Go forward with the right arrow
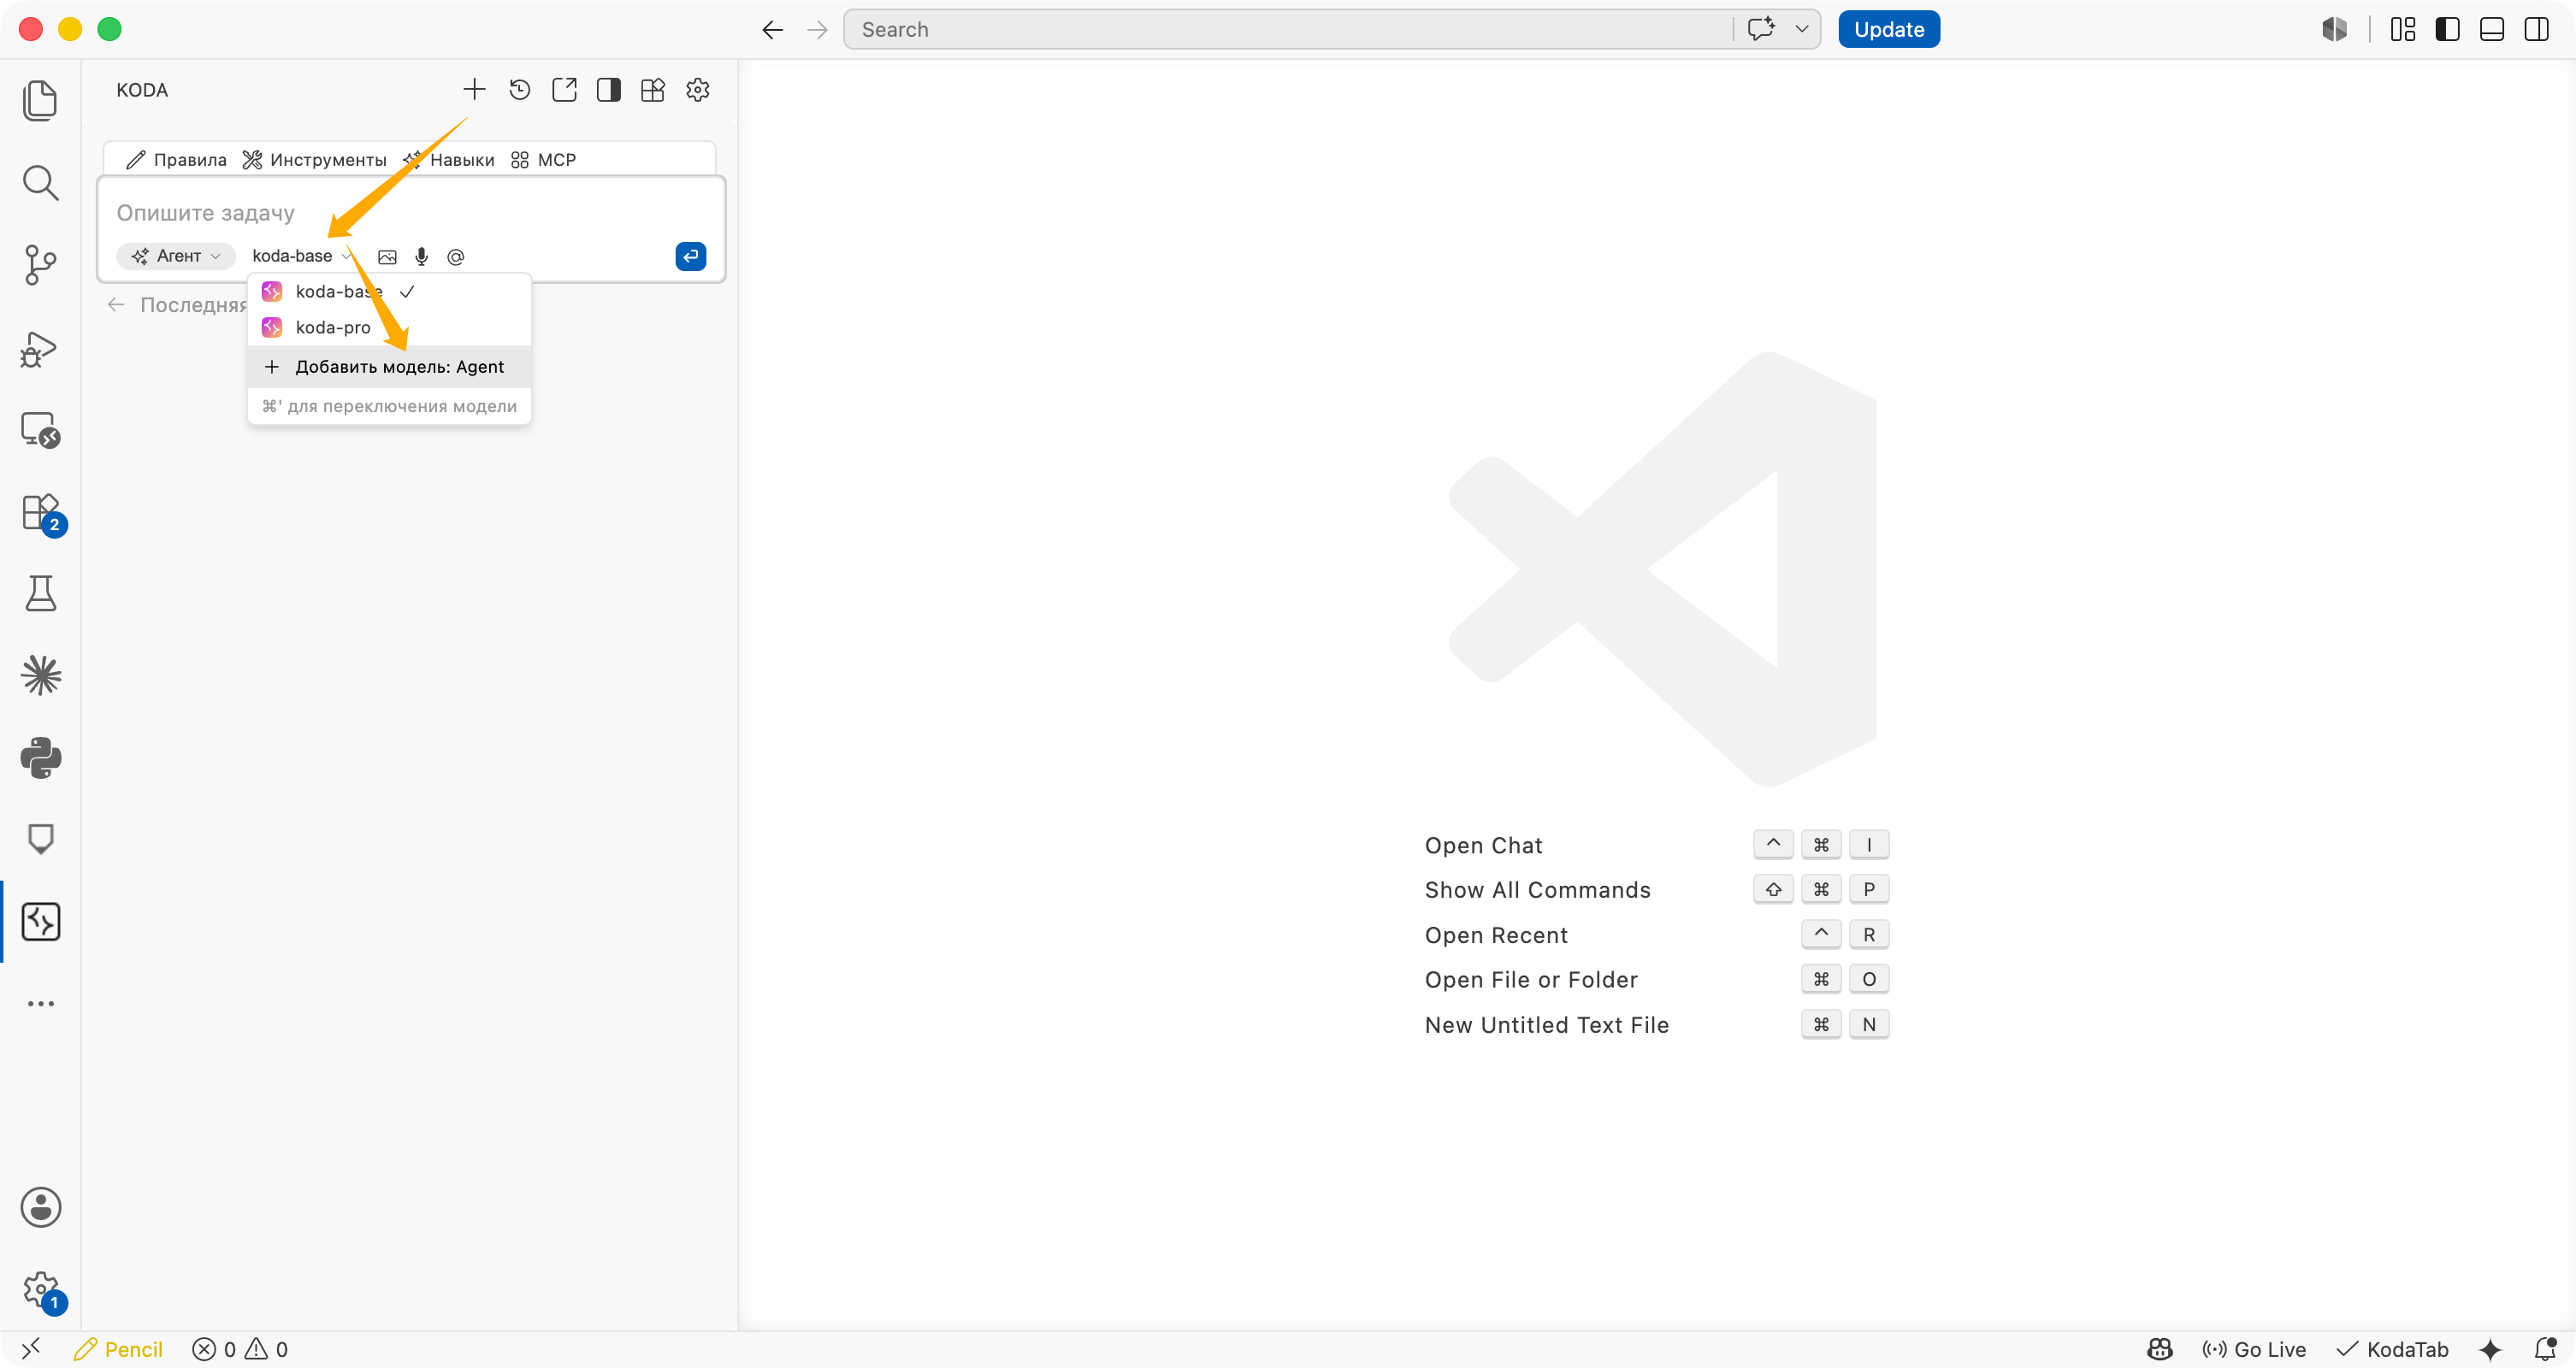 click(x=817, y=30)
